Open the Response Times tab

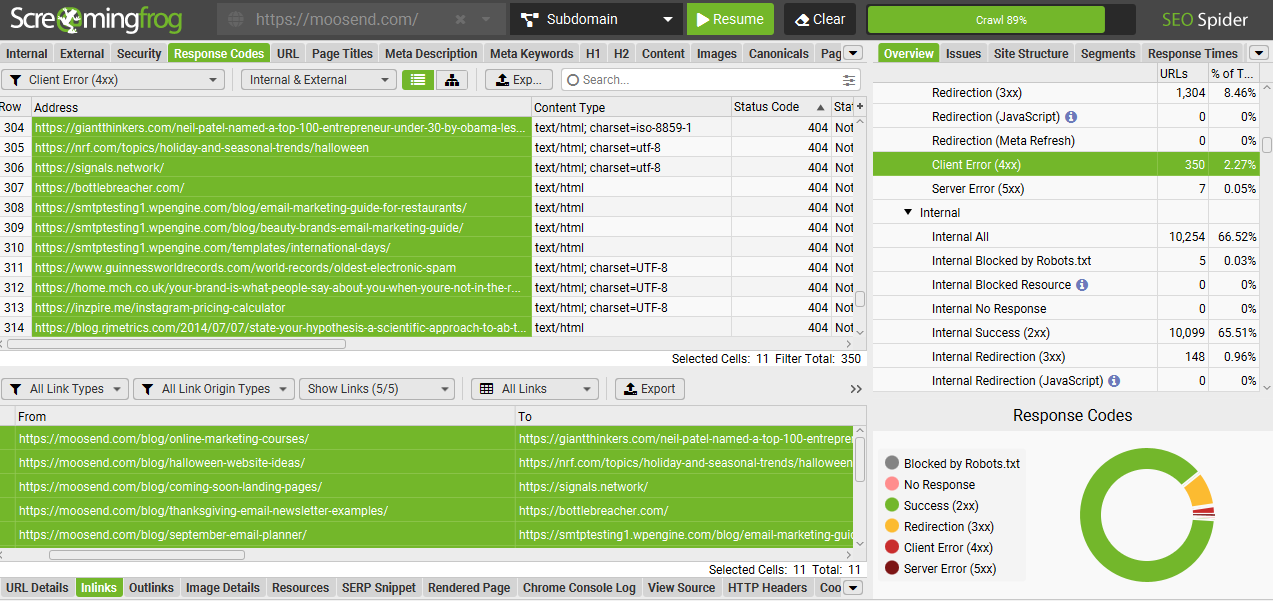pyautogui.click(x=1193, y=54)
